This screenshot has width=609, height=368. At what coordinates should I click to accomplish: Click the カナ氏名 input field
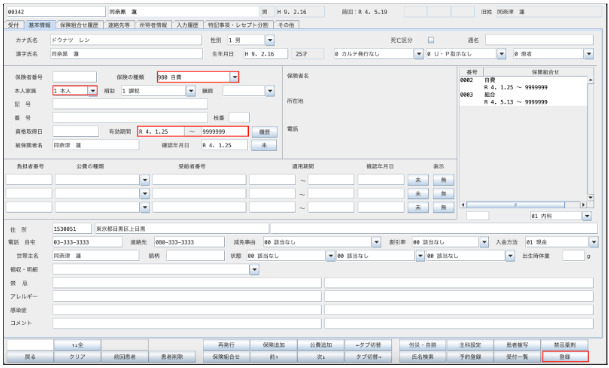(x=126, y=40)
